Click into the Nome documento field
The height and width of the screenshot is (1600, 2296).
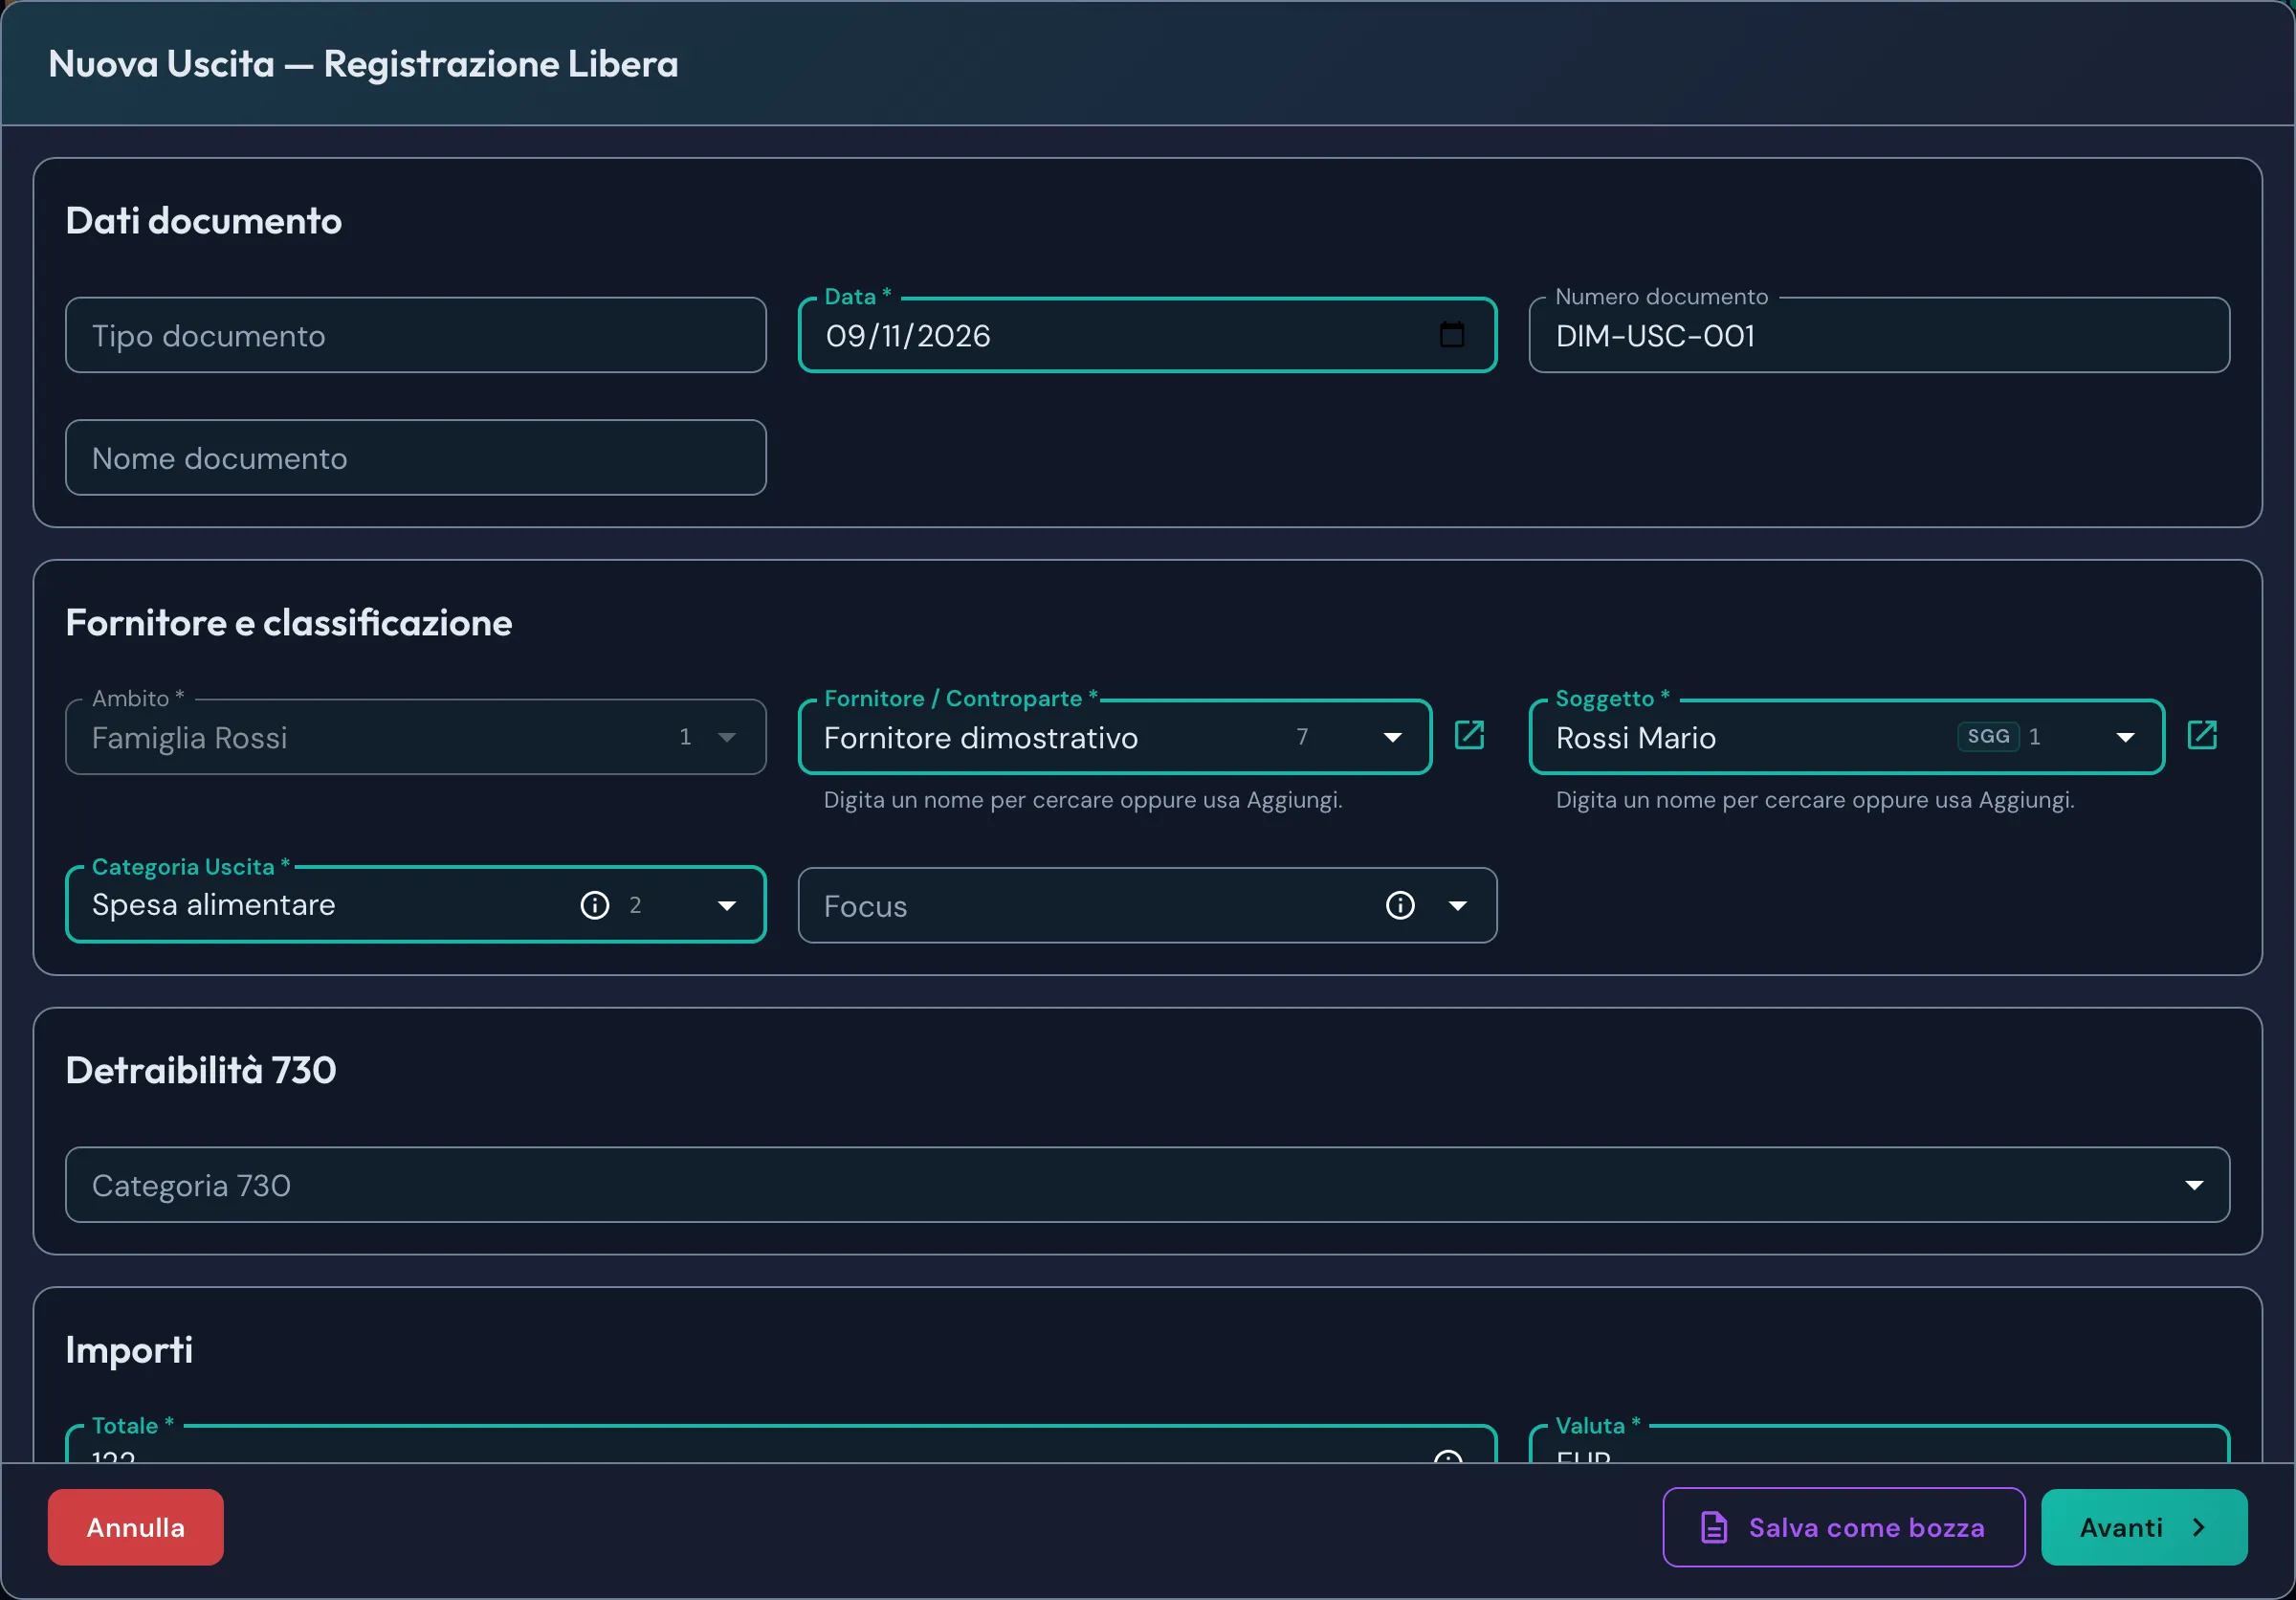(416, 457)
